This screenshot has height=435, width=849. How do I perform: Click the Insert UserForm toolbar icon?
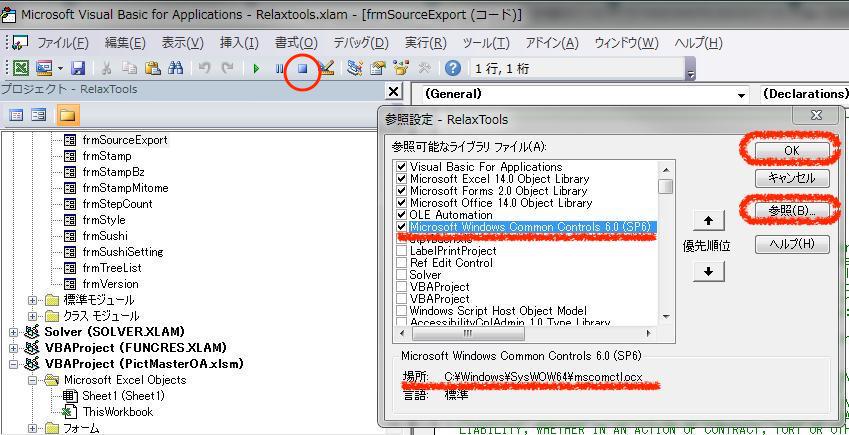click(44, 68)
